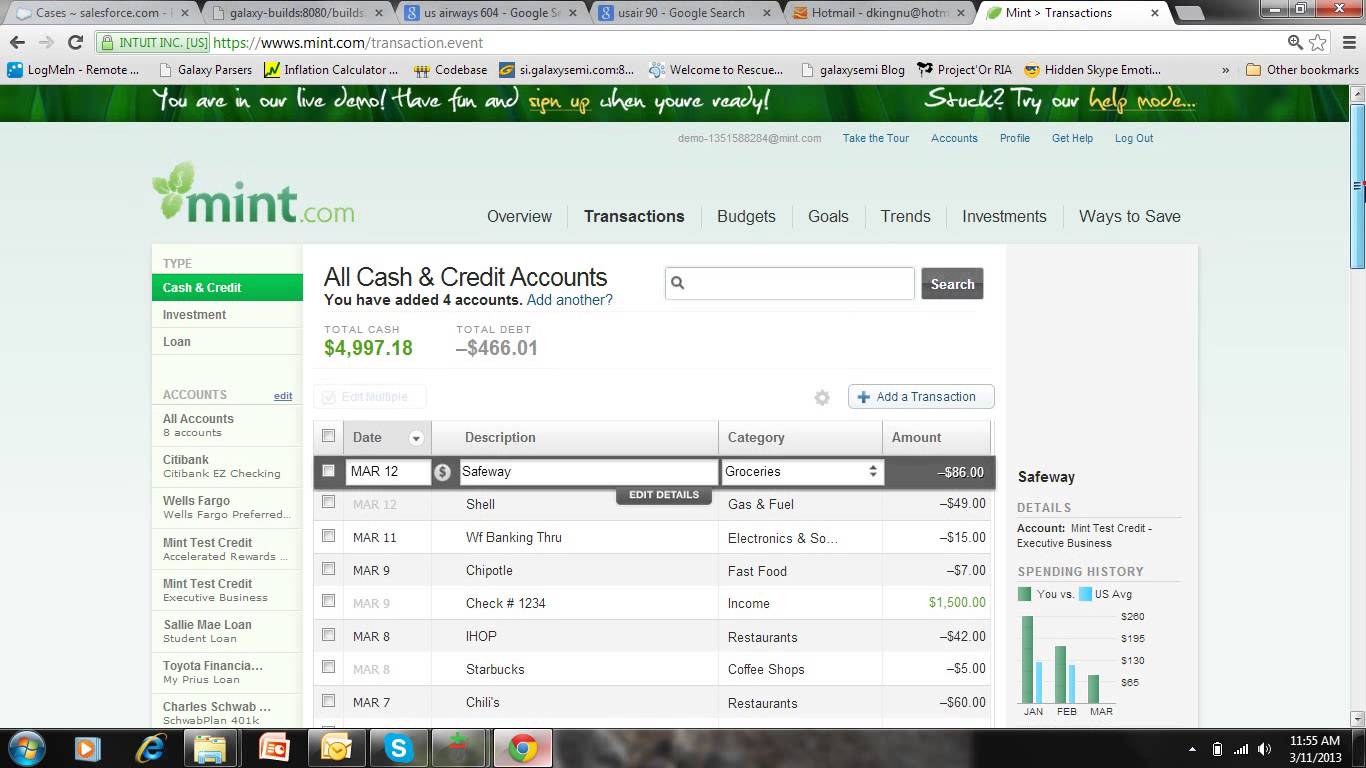
Task: Open browser zoom magnifier icon in address bar
Action: pos(1295,43)
